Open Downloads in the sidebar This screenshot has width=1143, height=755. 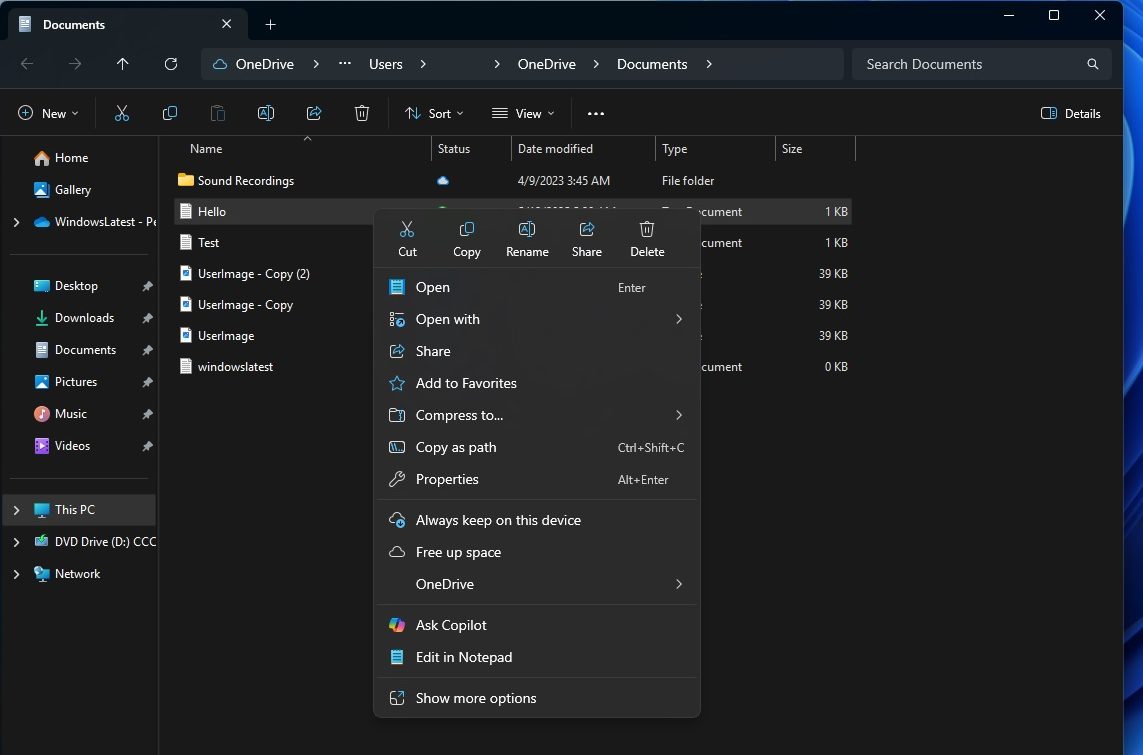pyautogui.click(x=84, y=318)
